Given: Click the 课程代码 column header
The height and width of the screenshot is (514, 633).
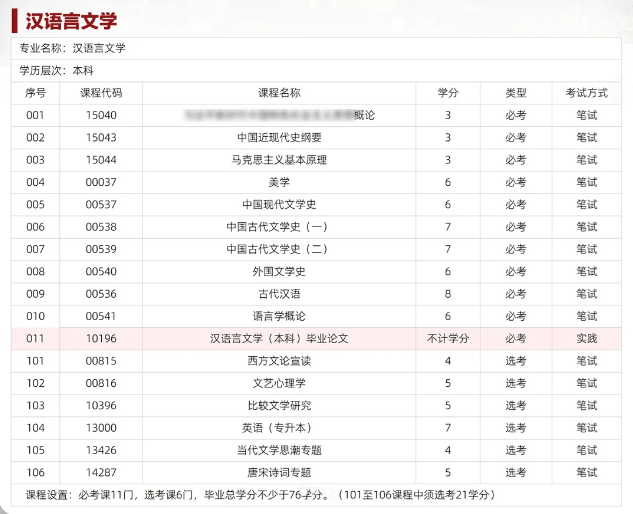Looking at the screenshot, I should click(101, 93).
